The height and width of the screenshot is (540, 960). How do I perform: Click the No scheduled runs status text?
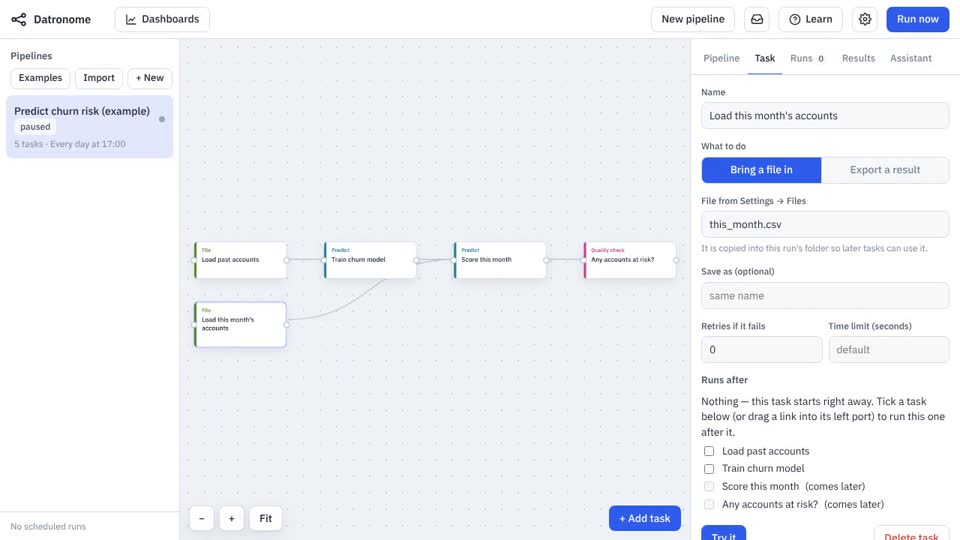tap(48, 527)
